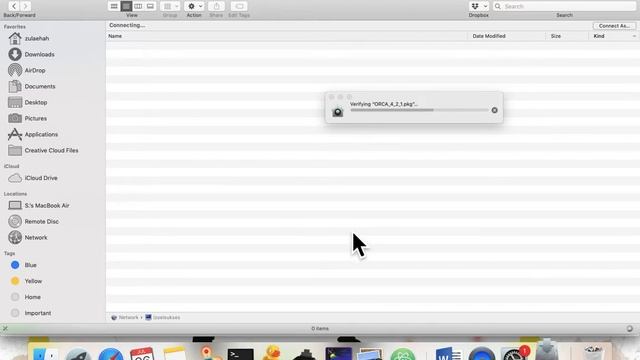Click the computer name in path bar

point(163,317)
